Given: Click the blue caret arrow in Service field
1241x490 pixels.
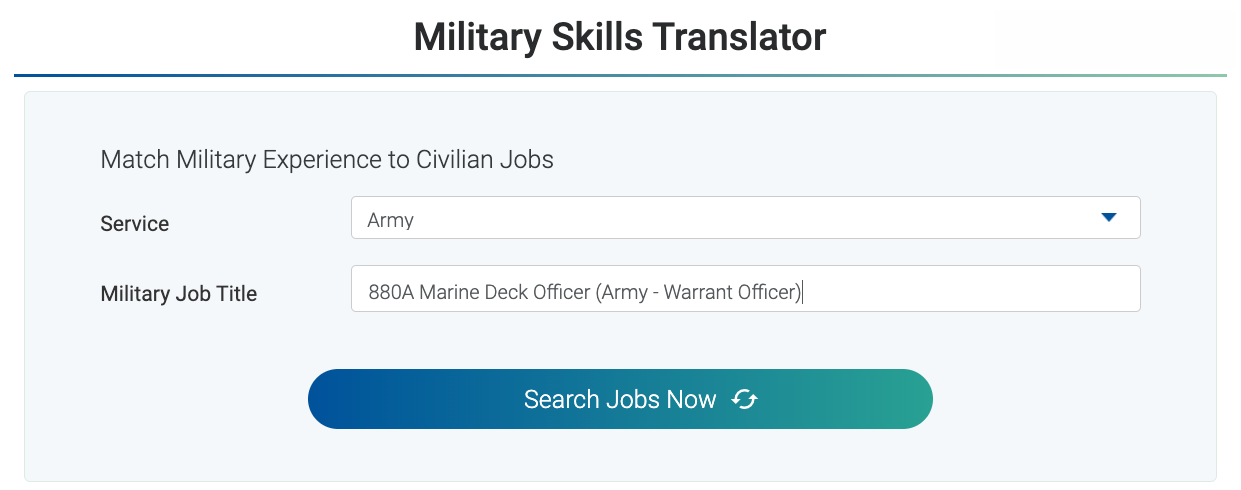Looking at the screenshot, I should (x=1108, y=218).
